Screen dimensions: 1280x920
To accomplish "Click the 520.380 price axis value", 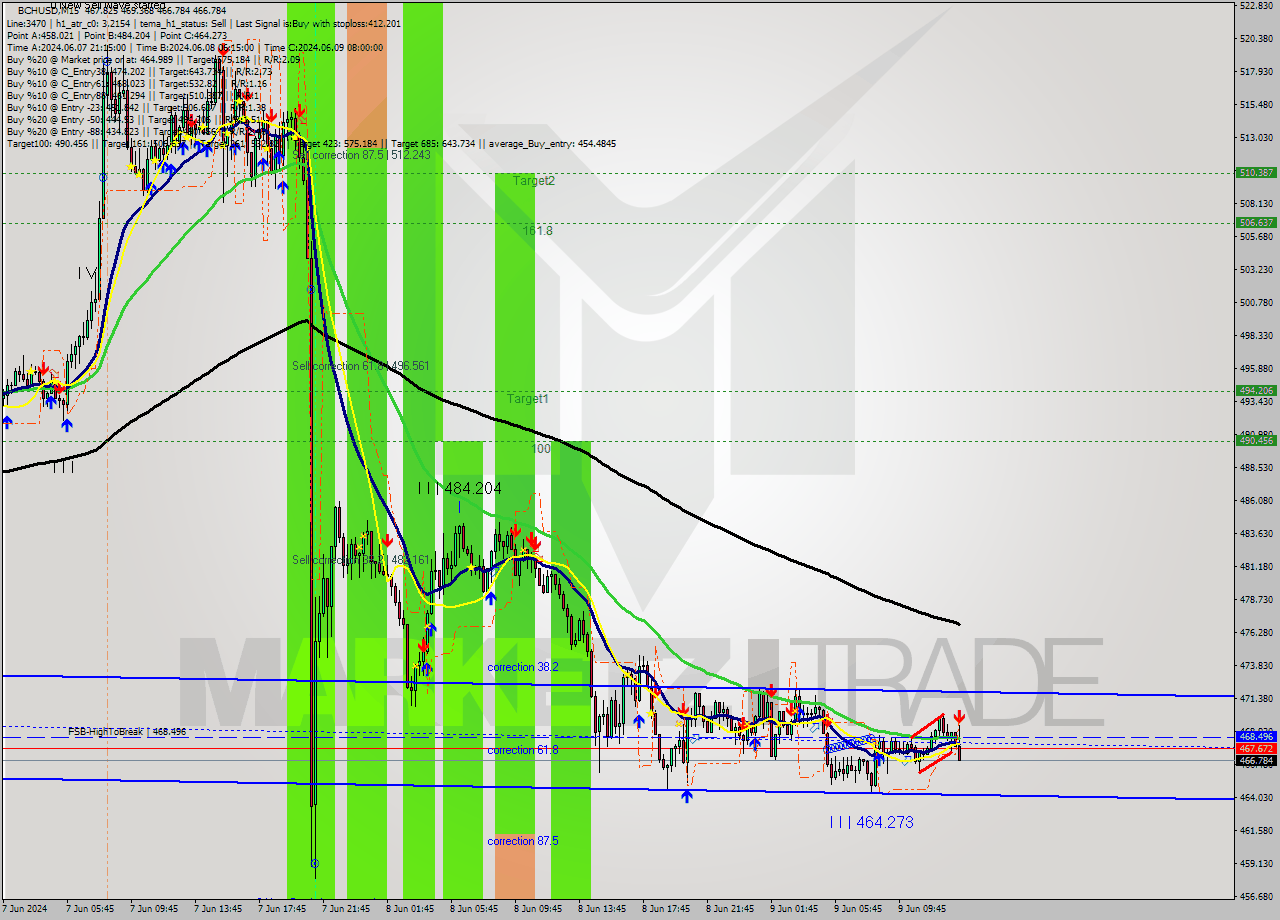I will pos(1255,38).
